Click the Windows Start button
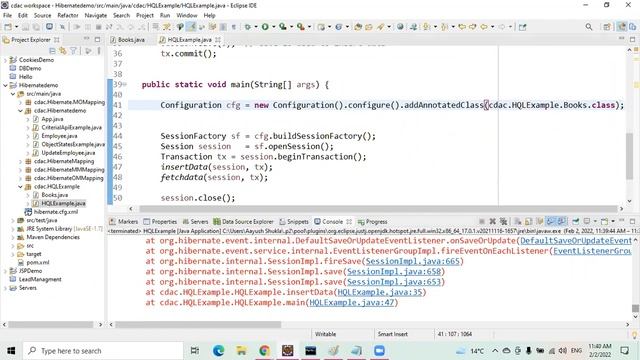Viewport: 640px width, 360px height. (x=11, y=351)
